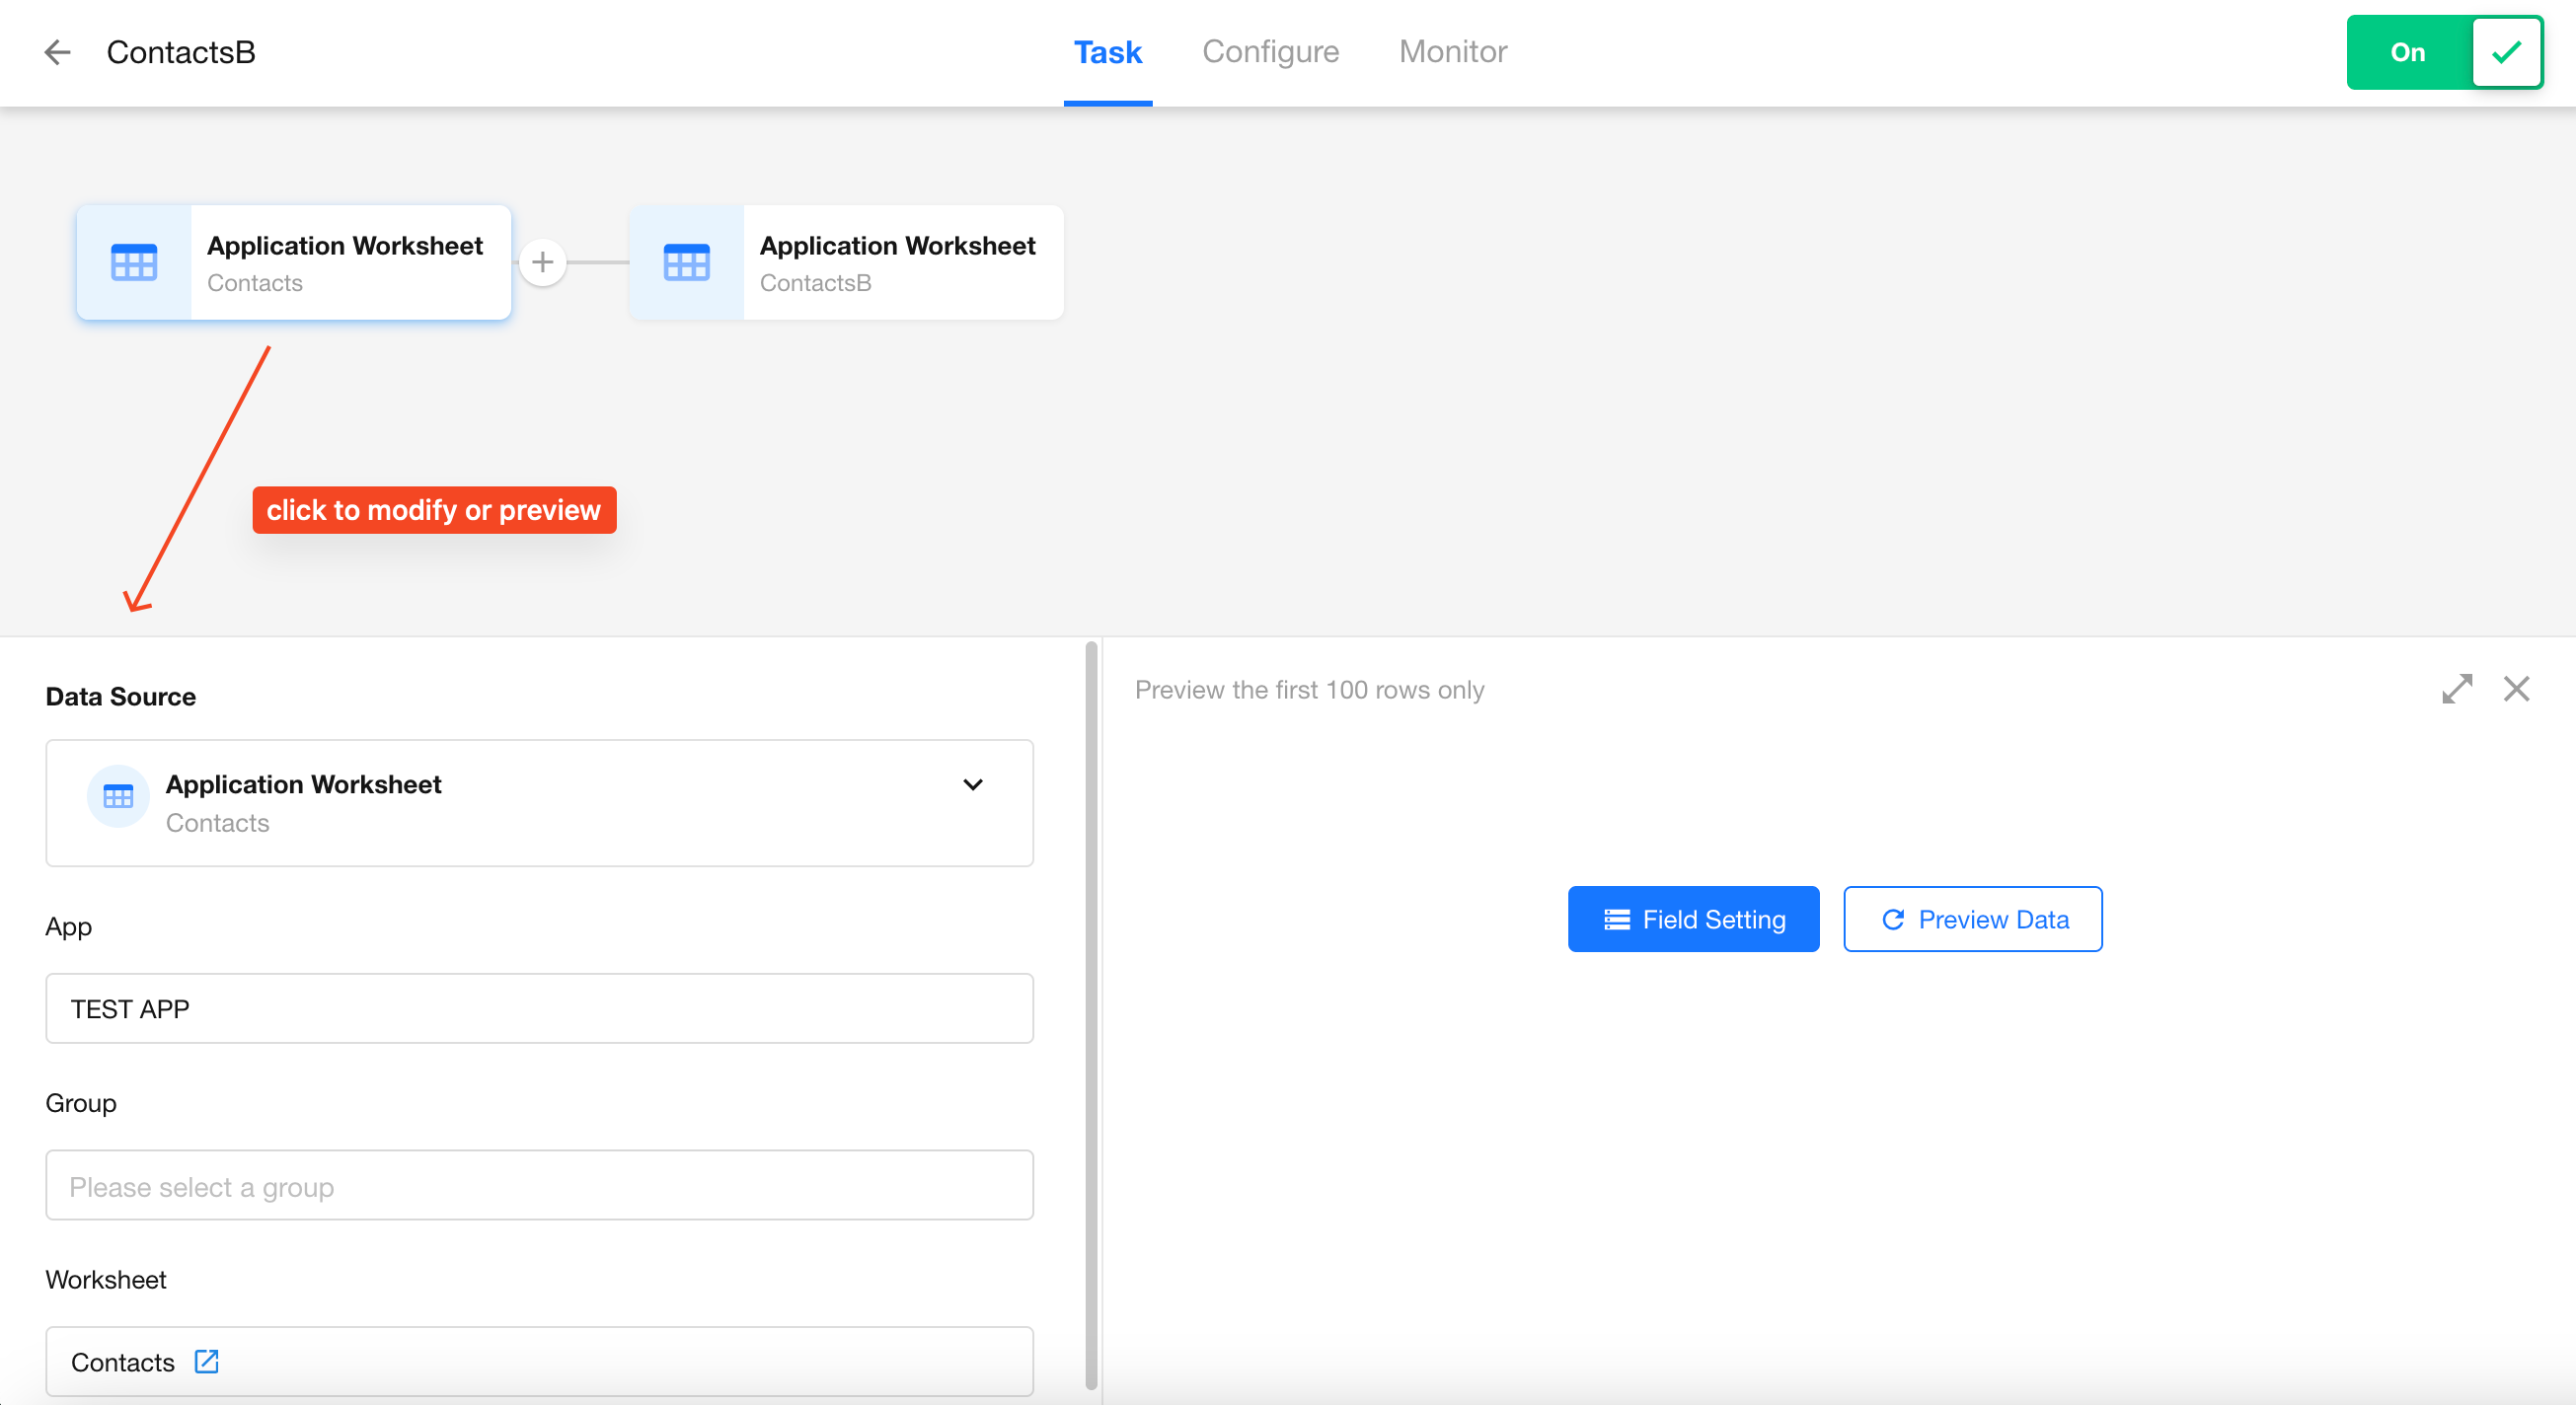Click the Preview Data button
This screenshot has width=2576, height=1405.
point(1972,919)
